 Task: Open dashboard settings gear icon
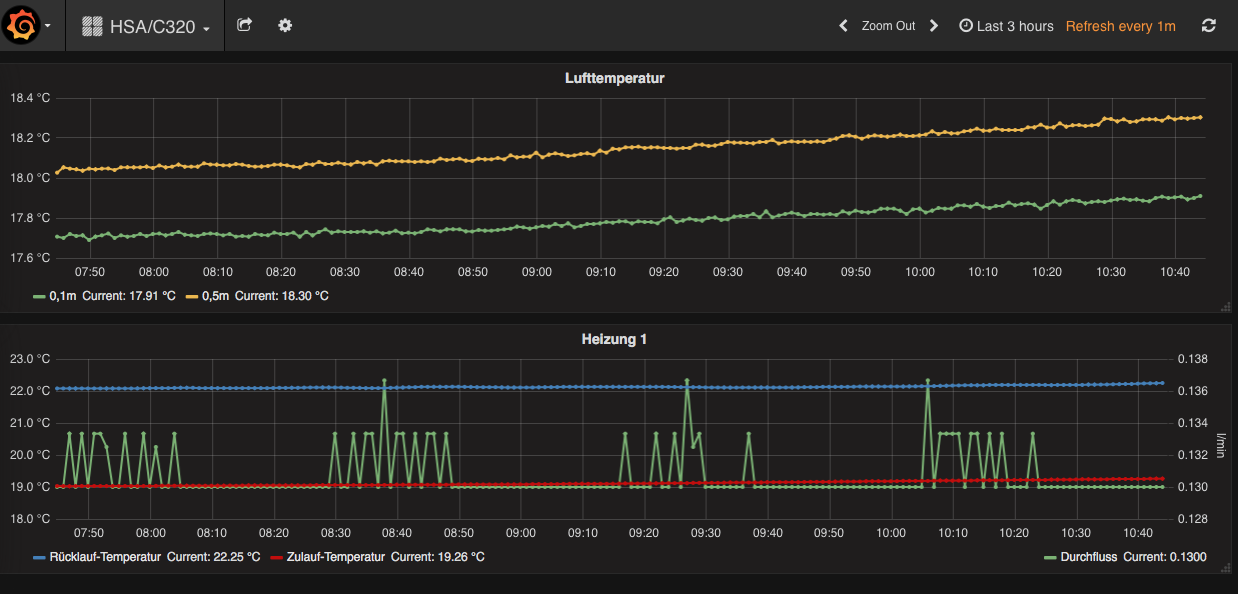point(285,25)
